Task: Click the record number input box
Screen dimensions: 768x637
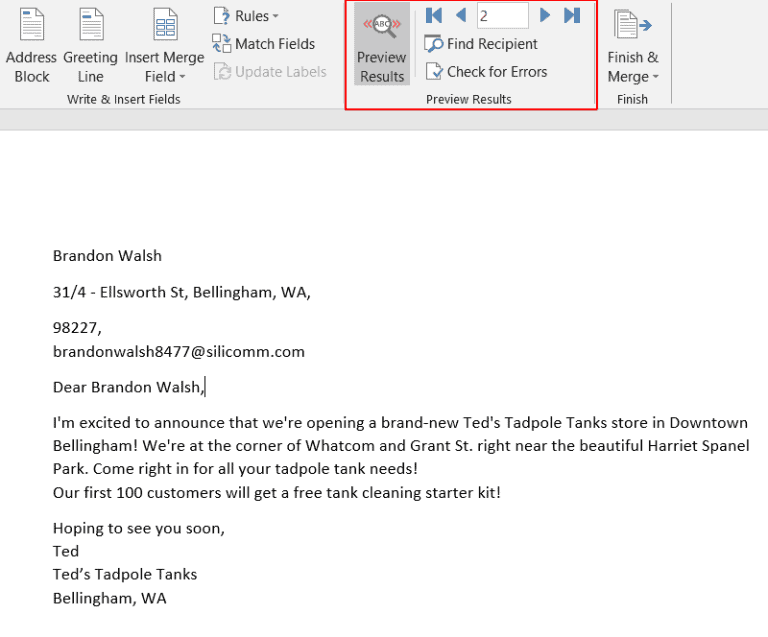Action: click(x=502, y=15)
